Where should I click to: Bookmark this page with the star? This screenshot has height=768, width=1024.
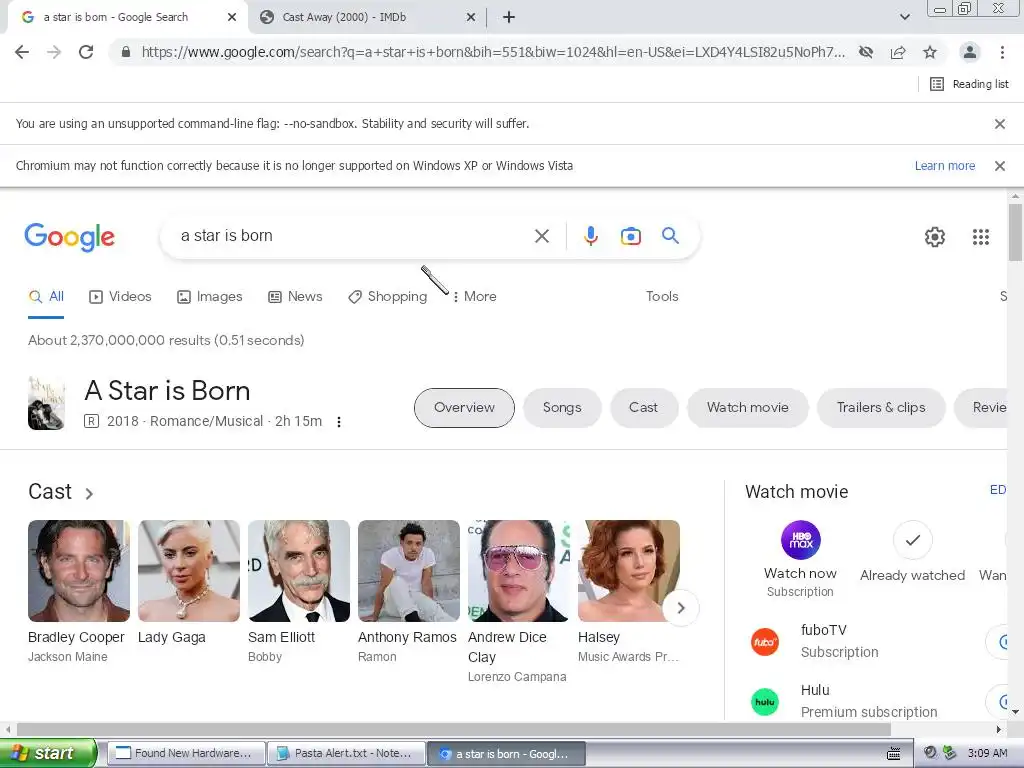[x=930, y=52]
